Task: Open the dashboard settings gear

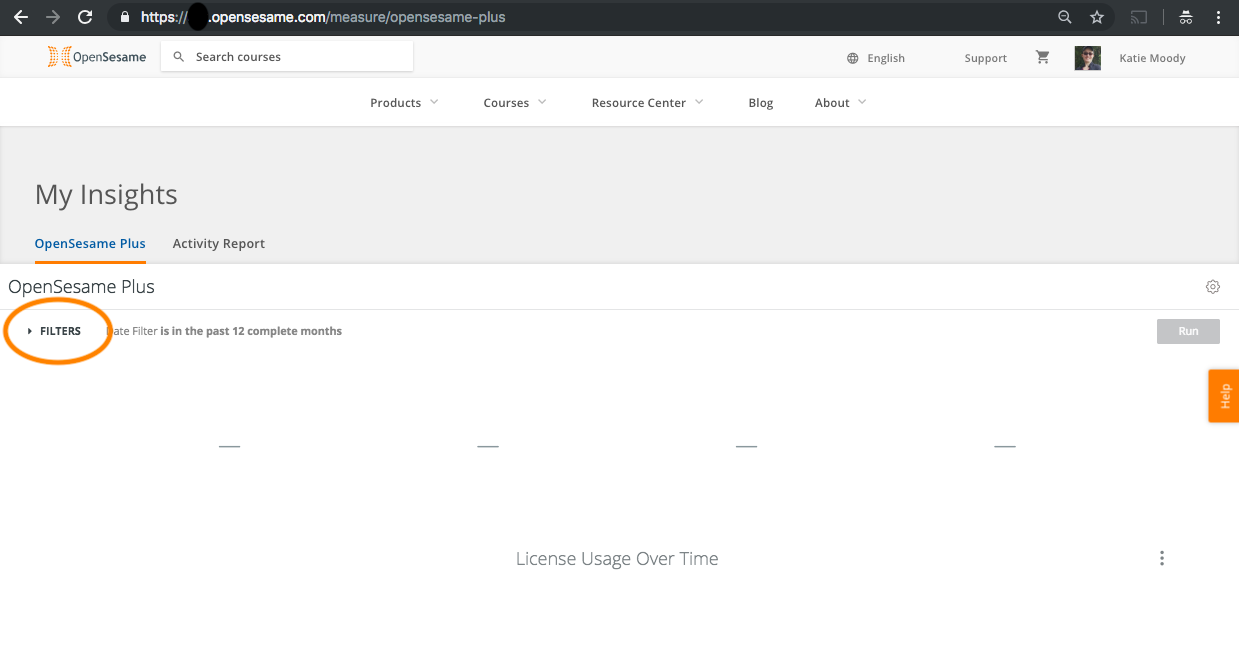Action: [x=1213, y=287]
